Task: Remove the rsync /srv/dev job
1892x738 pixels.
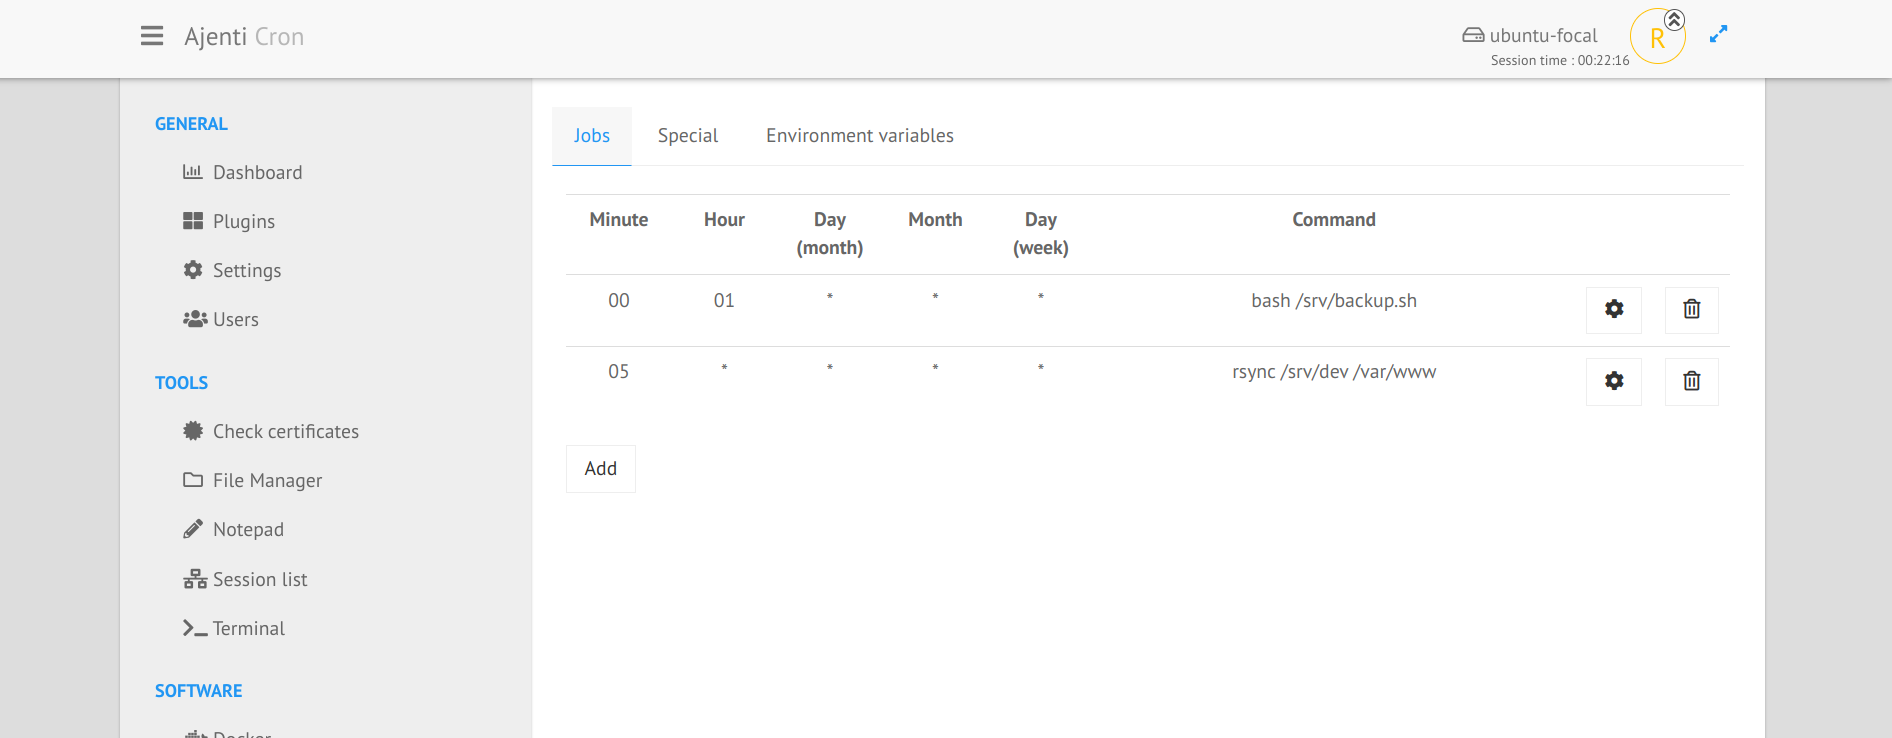Action: 1691,382
